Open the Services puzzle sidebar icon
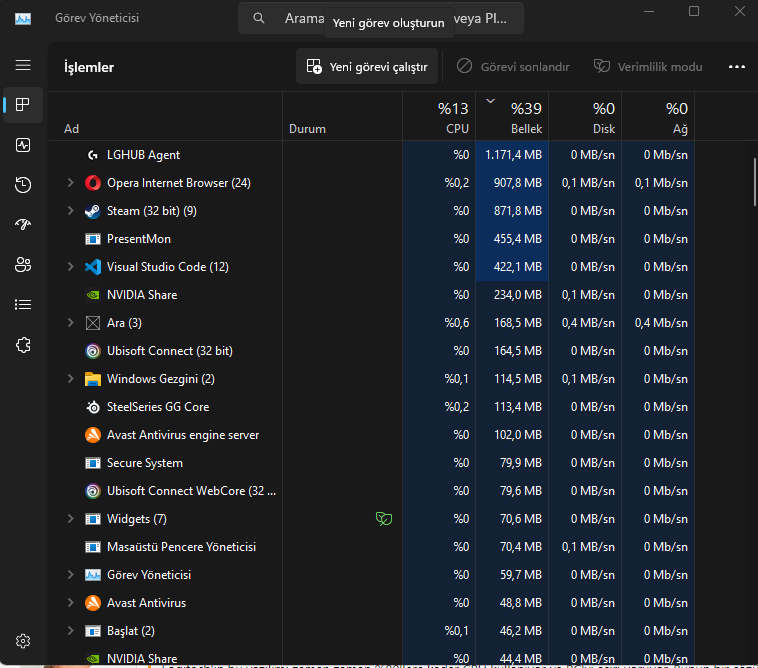758x668 pixels. tap(23, 345)
